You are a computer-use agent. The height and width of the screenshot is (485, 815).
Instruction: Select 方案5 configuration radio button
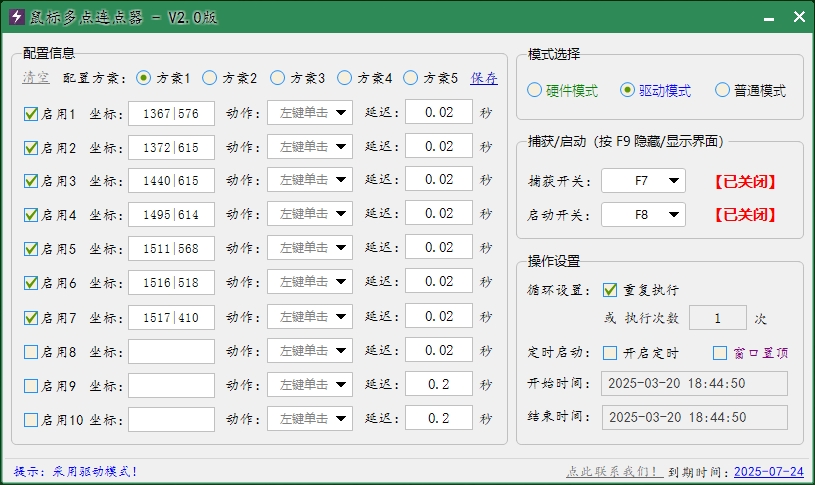point(411,78)
